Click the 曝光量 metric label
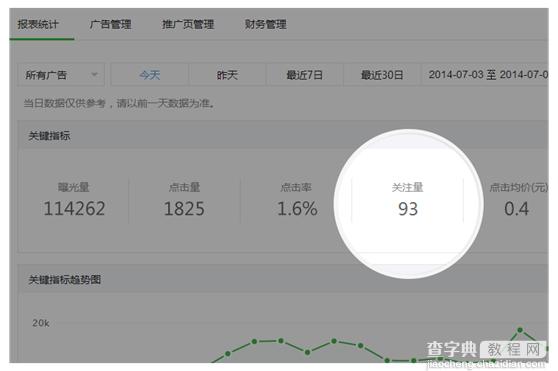The height and width of the screenshot is (371, 558). click(74, 187)
